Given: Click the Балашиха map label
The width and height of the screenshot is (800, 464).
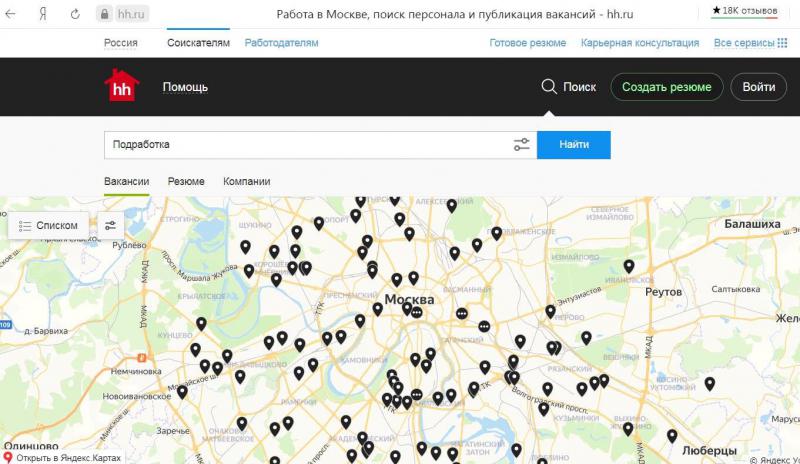Looking at the screenshot, I should coord(752,224).
